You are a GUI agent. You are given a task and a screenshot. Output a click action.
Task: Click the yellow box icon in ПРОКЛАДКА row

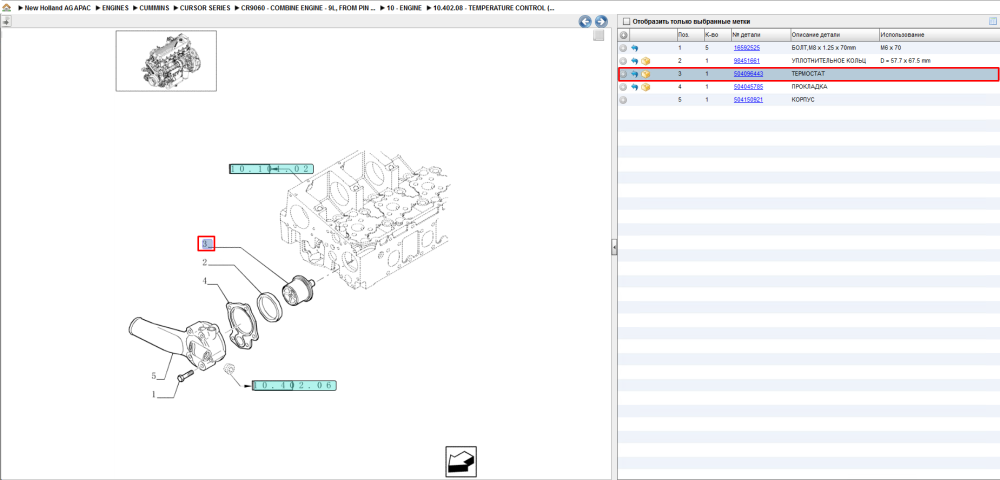645,87
